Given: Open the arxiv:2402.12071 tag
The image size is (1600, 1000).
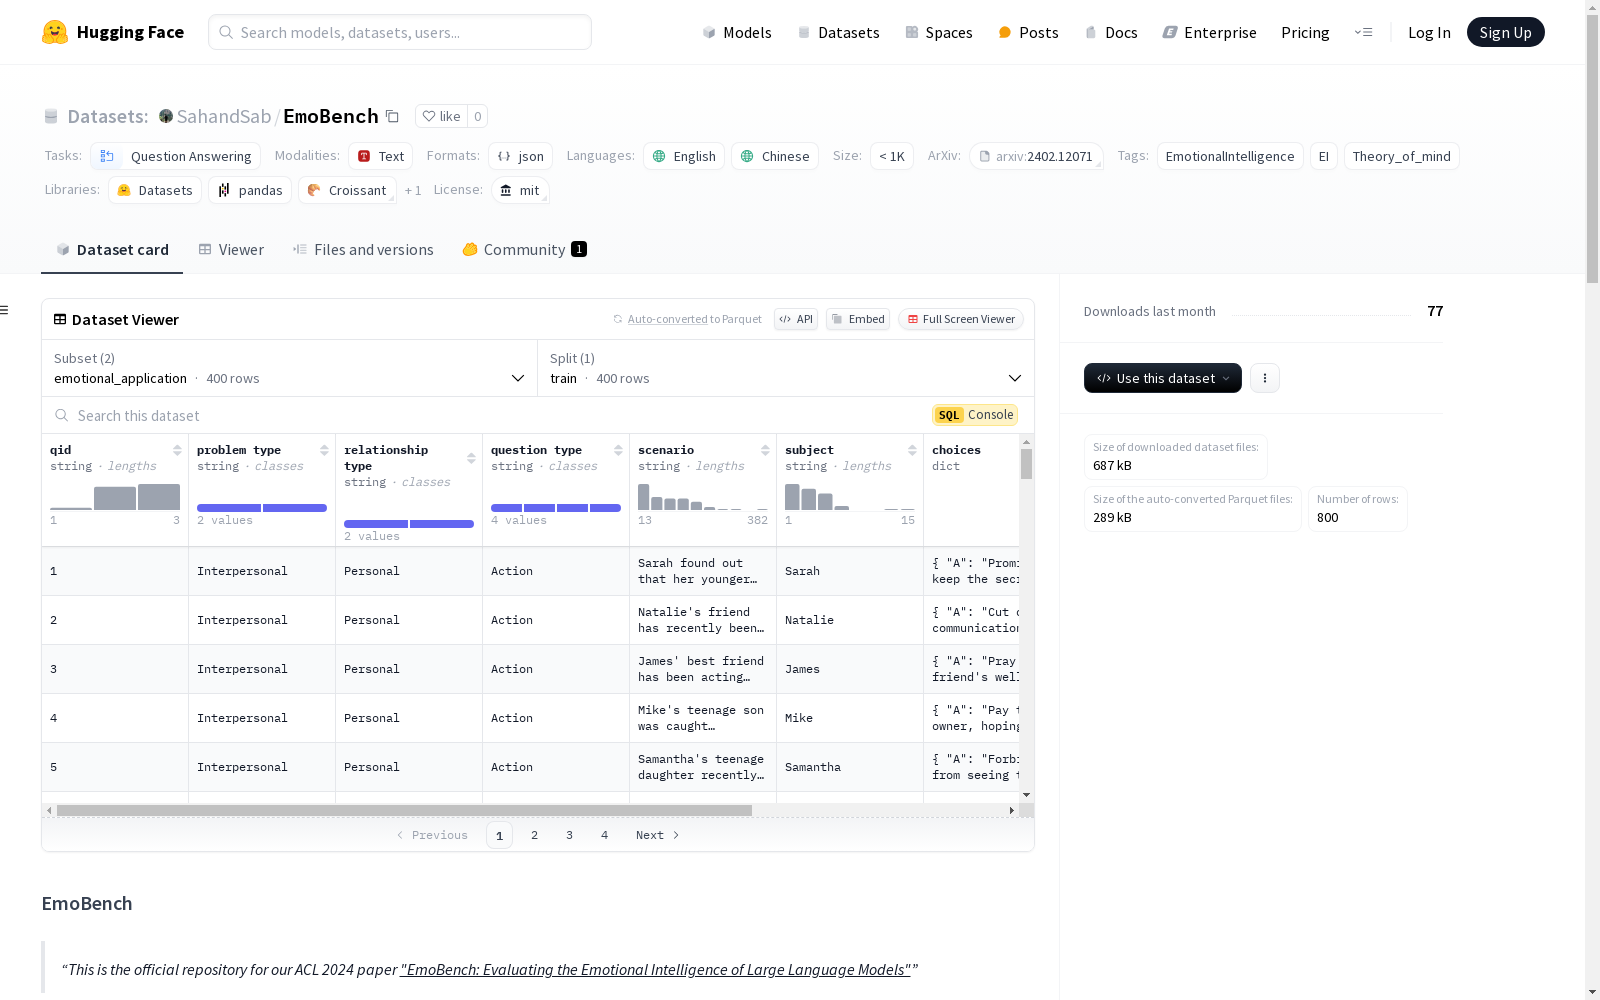Looking at the screenshot, I should [1036, 156].
